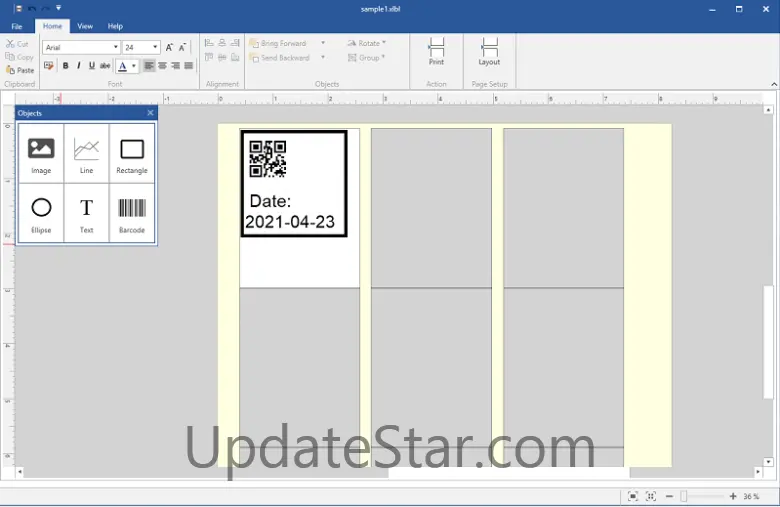Align objects to vertical middle

[222, 58]
